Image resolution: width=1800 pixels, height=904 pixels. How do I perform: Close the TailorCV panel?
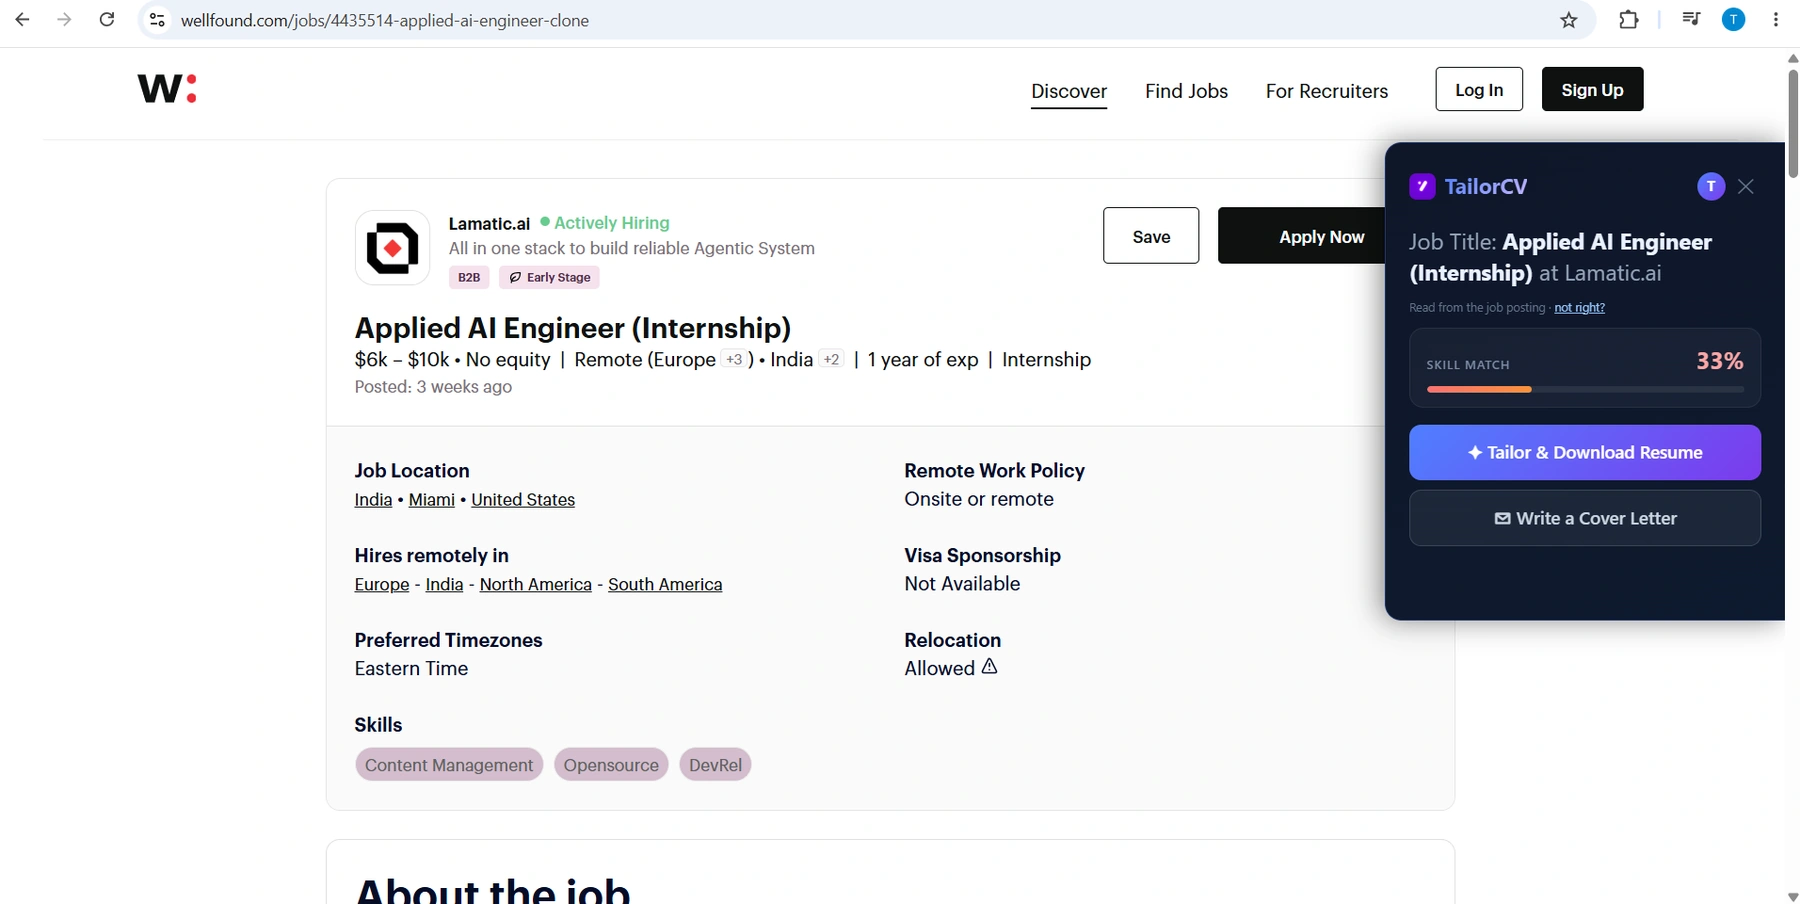1746,186
